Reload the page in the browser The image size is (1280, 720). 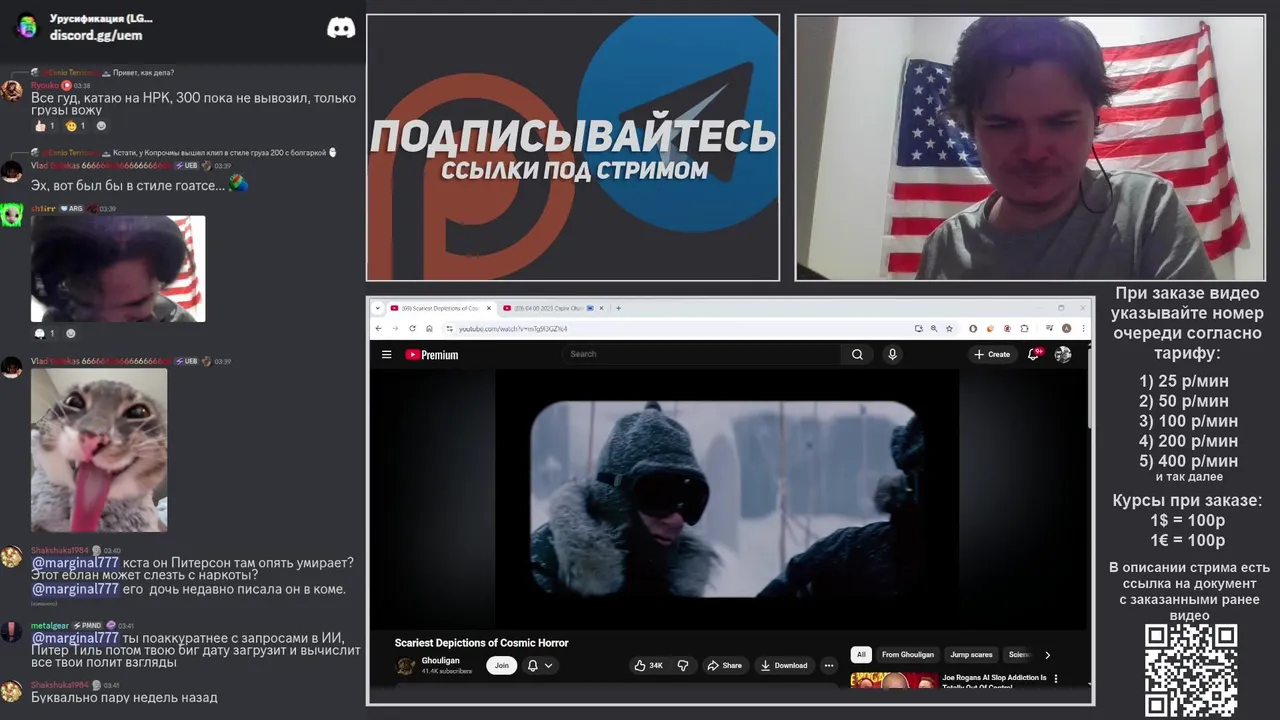coord(412,328)
